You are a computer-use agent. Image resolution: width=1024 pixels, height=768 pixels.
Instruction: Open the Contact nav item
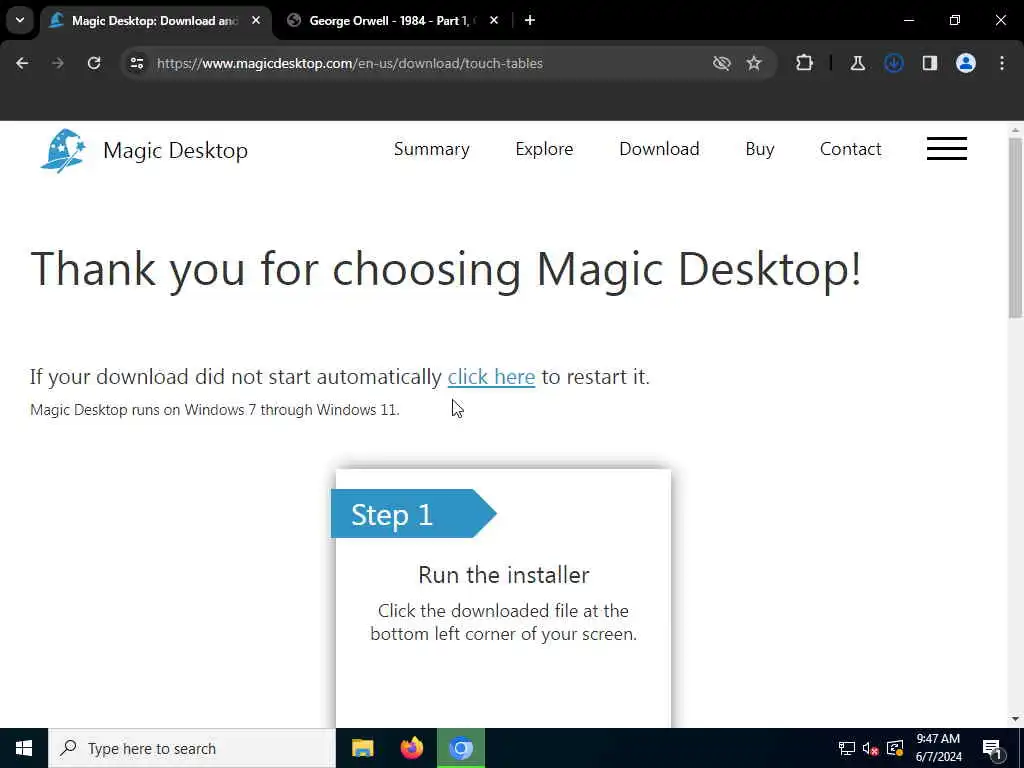point(850,149)
